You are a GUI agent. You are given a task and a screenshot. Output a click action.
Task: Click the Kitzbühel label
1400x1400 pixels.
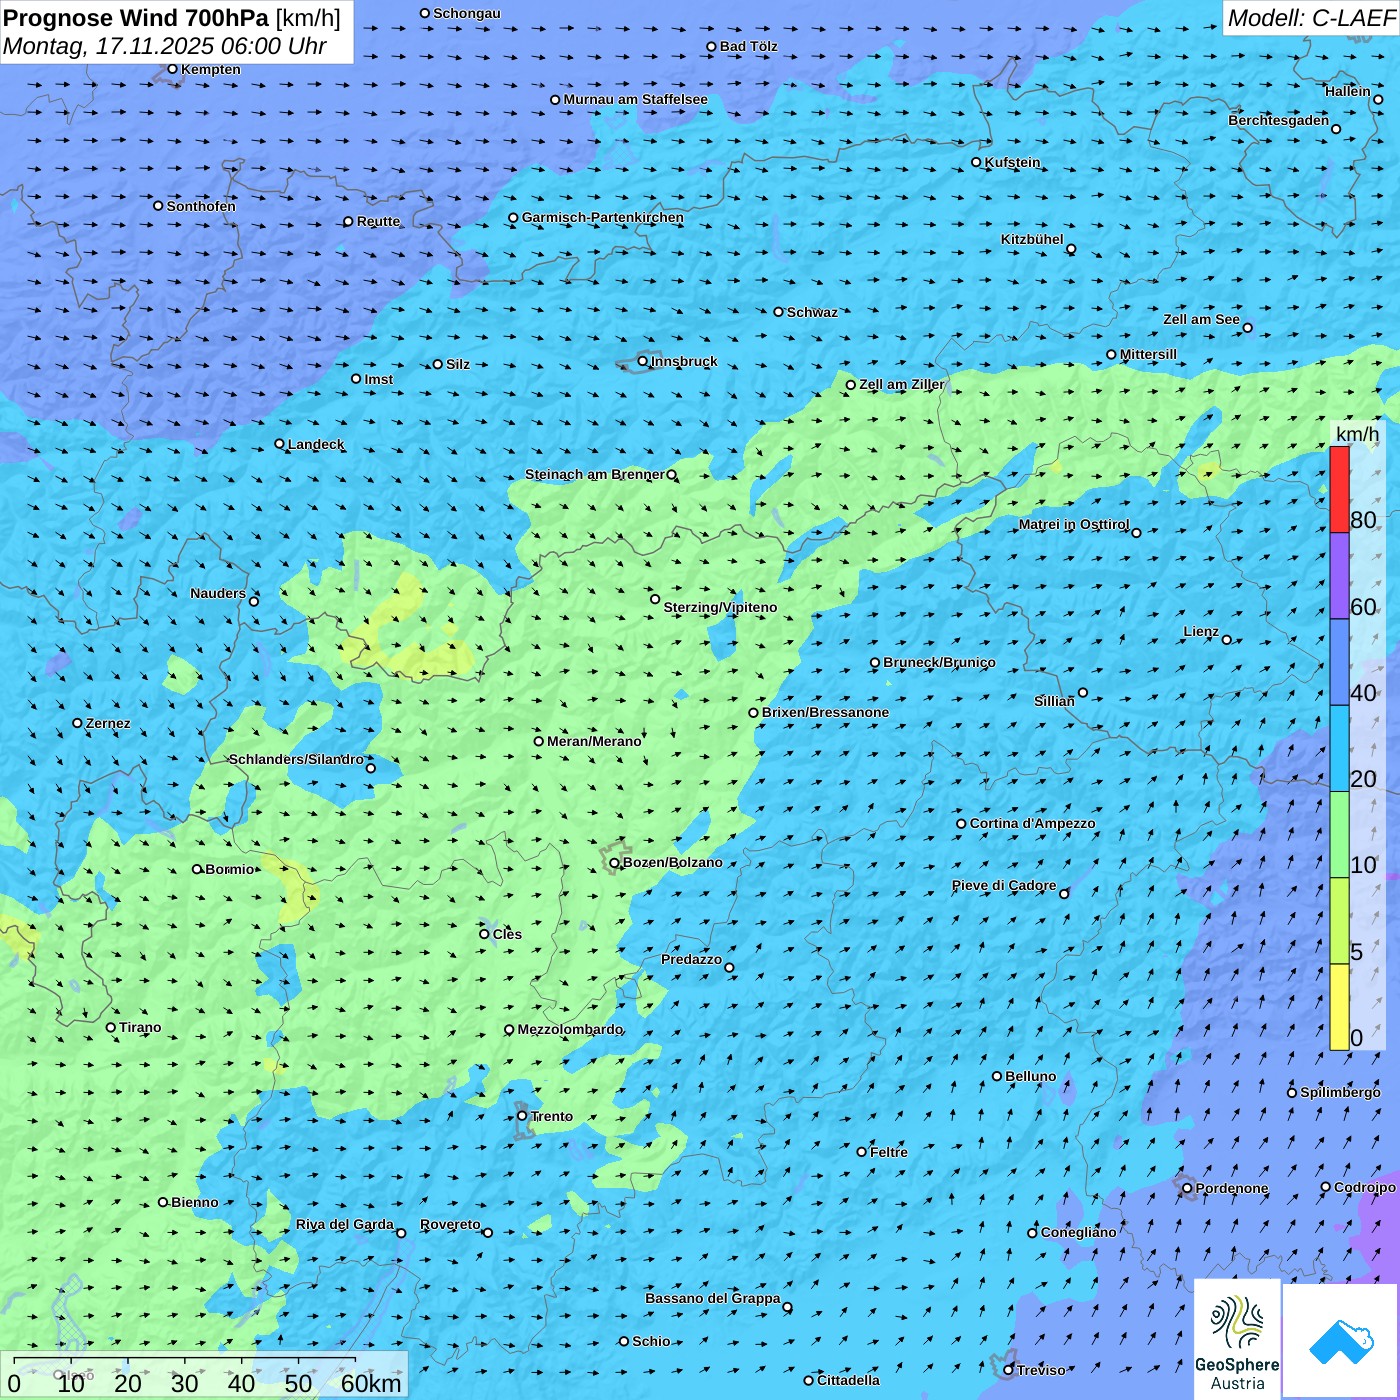1032,239
